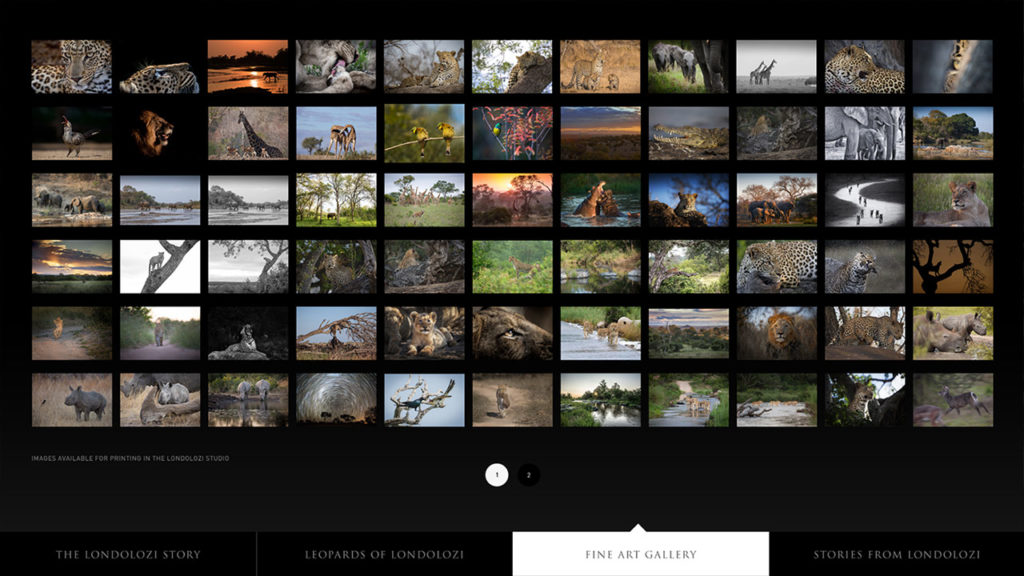Open Stories from Londolozi tab

tap(896, 554)
